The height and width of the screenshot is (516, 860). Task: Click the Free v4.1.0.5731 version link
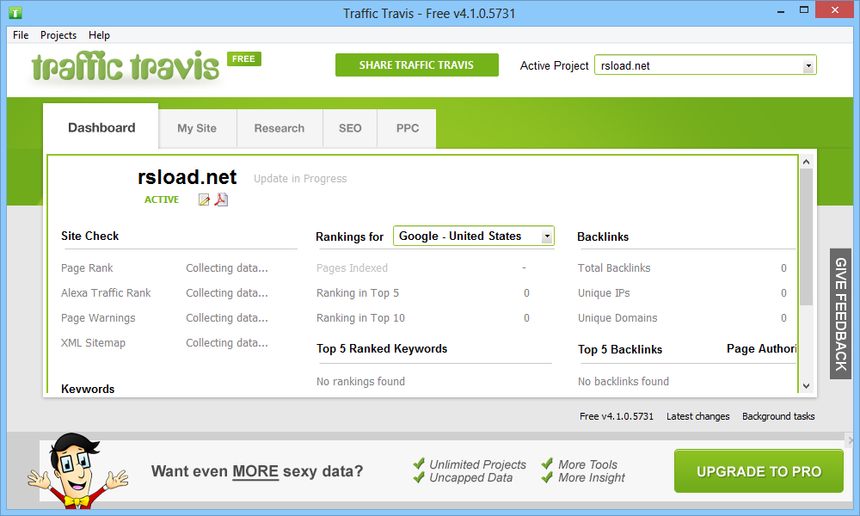(x=616, y=416)
